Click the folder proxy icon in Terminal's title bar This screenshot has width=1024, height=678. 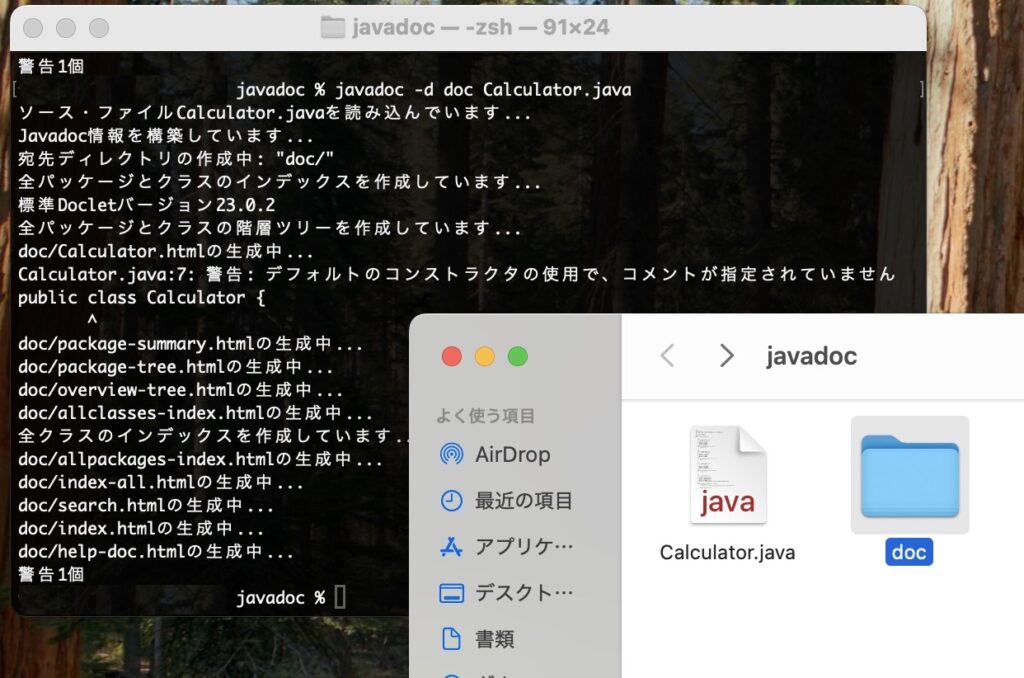pos(332,27)
